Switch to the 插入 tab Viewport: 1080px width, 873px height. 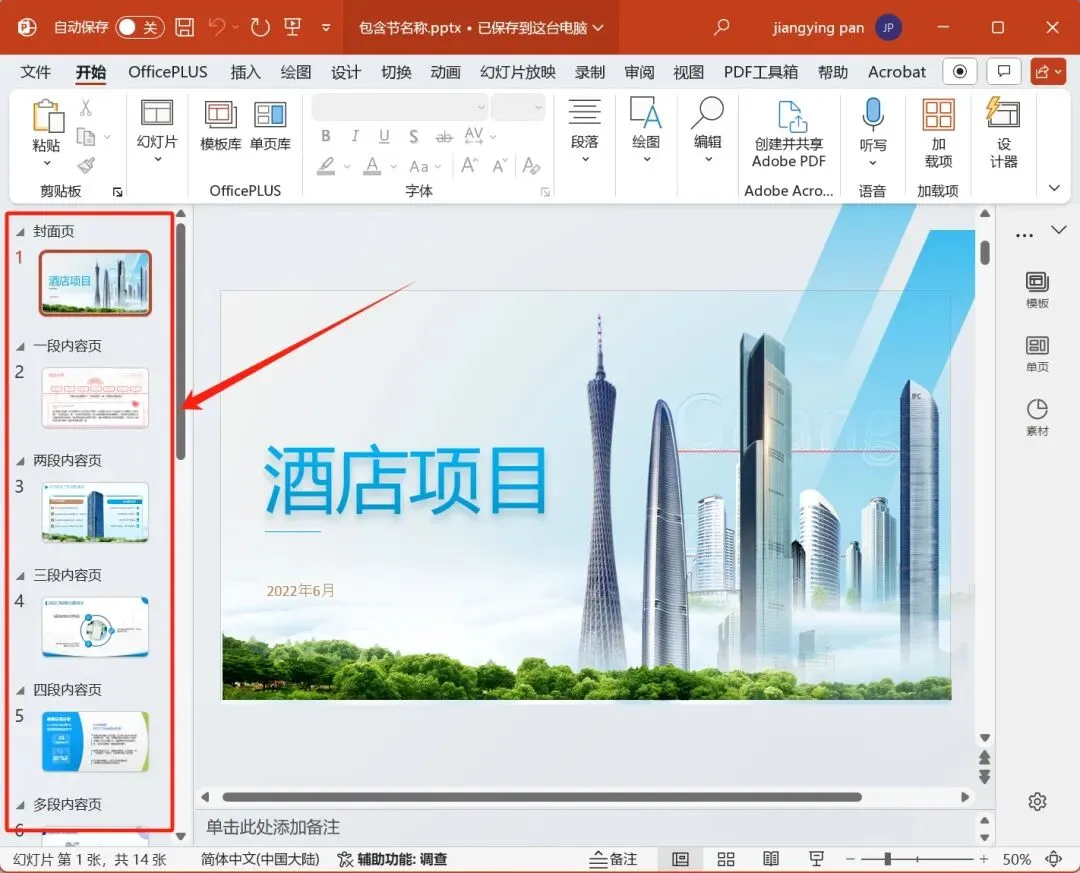[245, 72]
